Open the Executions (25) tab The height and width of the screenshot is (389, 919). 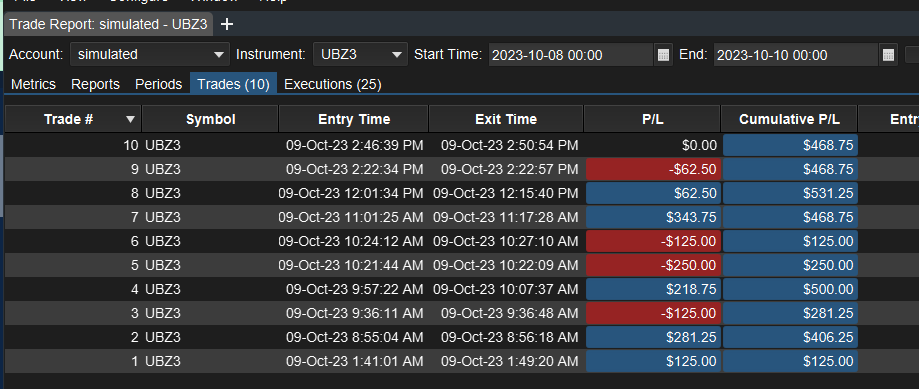(x=333, y=84)
